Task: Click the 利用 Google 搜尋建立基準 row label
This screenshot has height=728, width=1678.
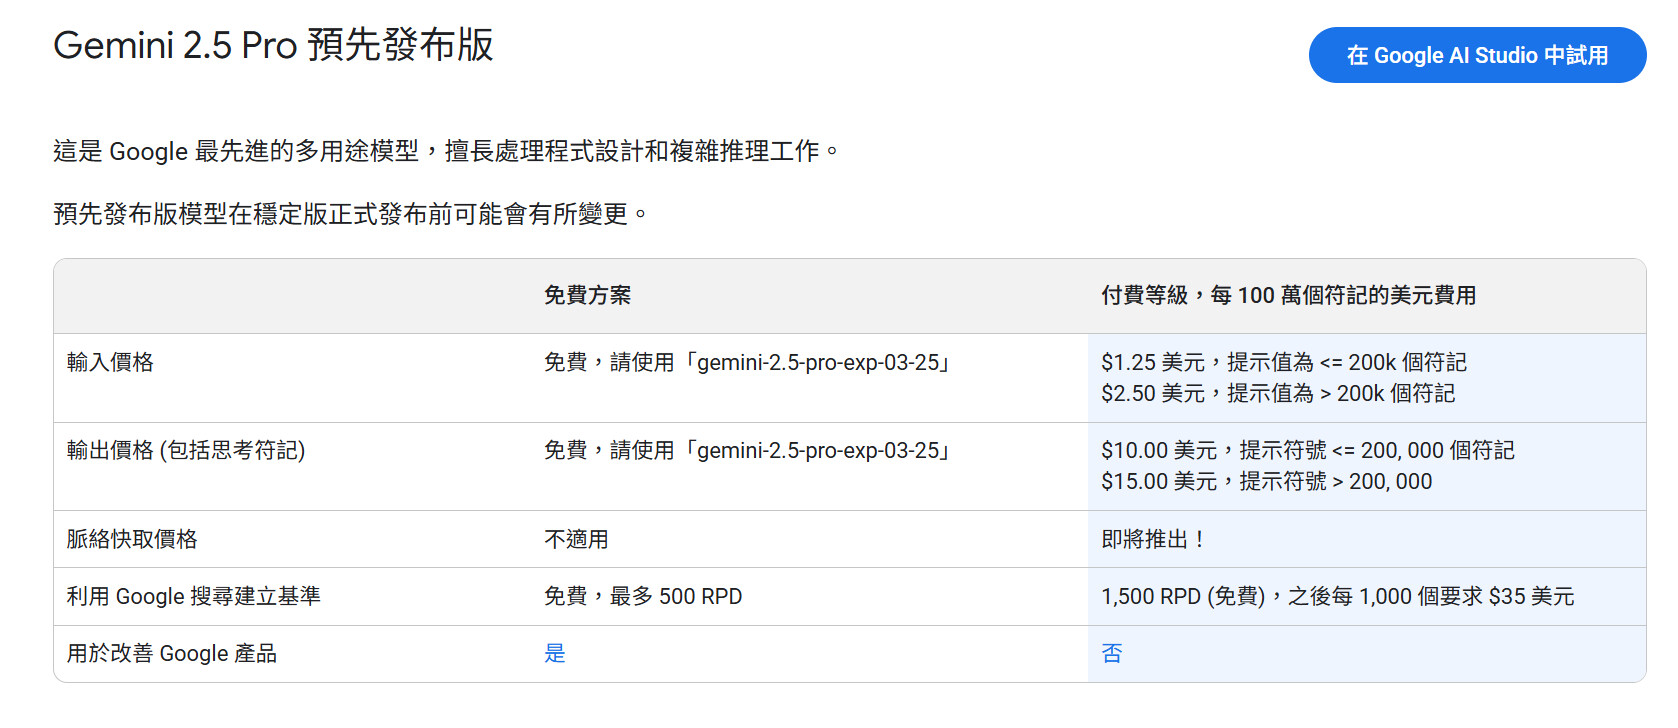Action: coord(193,596)
